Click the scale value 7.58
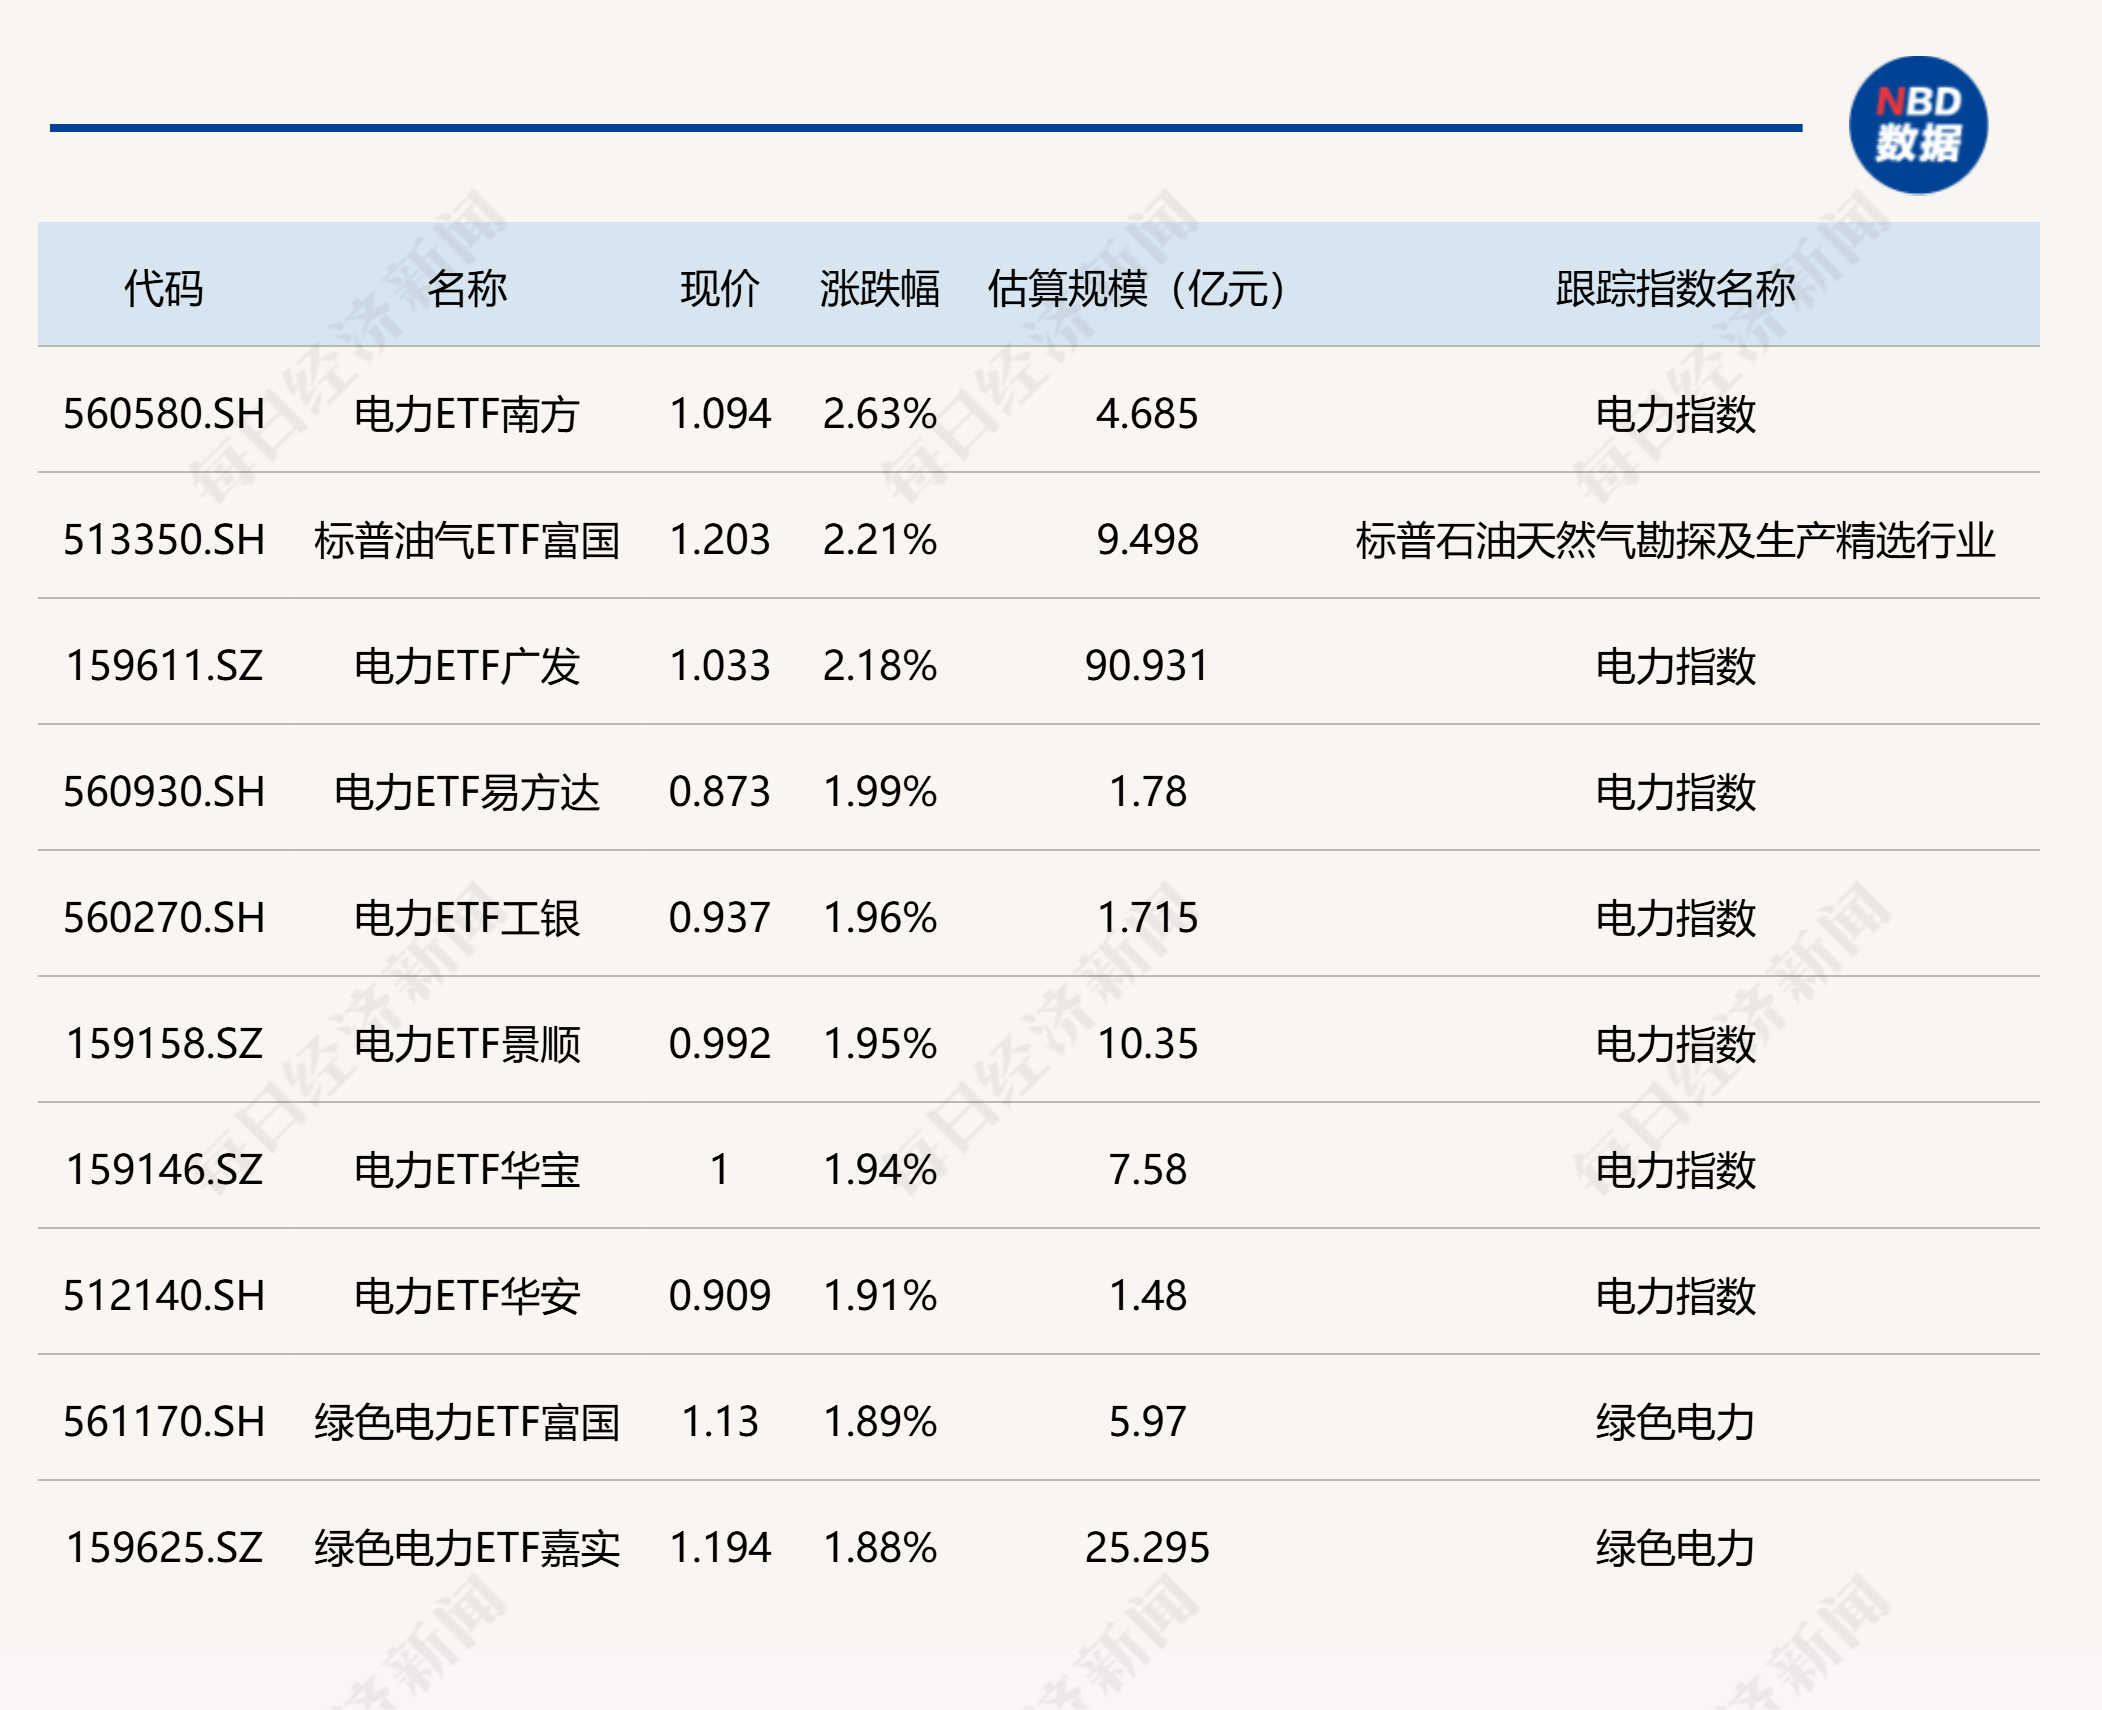Viewport: 2102px width, 1710px height. [1147, 1170]
